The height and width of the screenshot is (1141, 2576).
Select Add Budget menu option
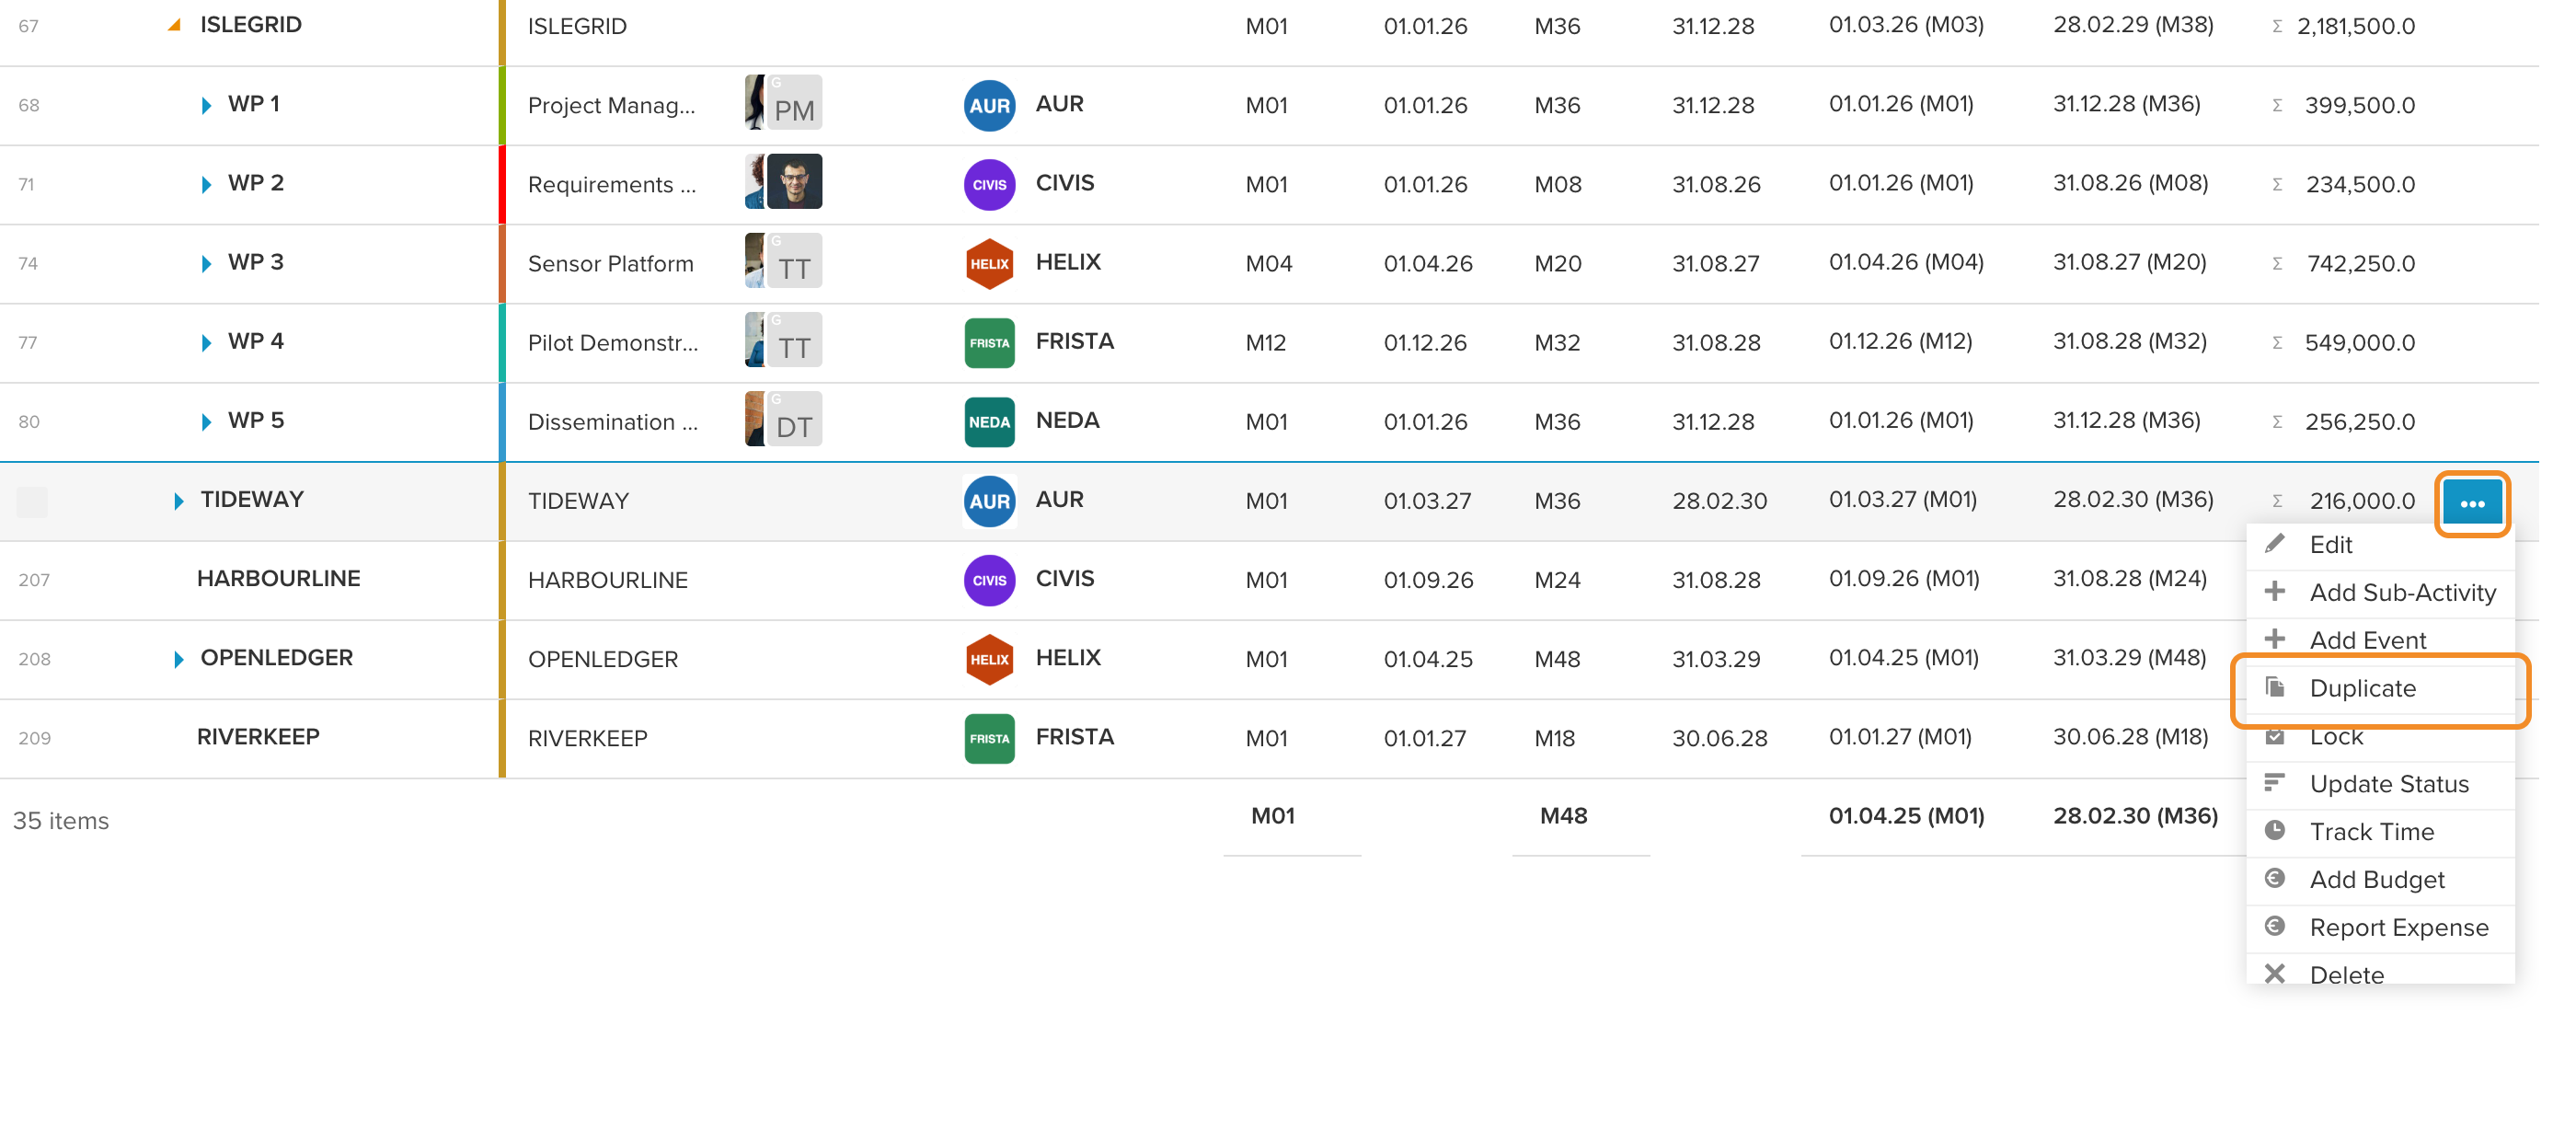[x=2379, y=880]
